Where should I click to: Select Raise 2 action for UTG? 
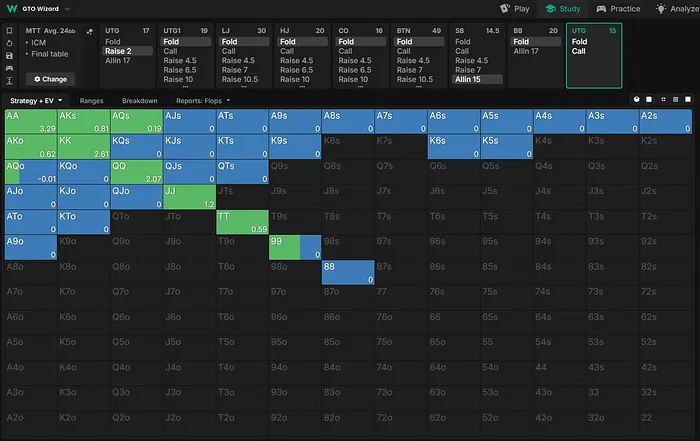tap(119, 51)
